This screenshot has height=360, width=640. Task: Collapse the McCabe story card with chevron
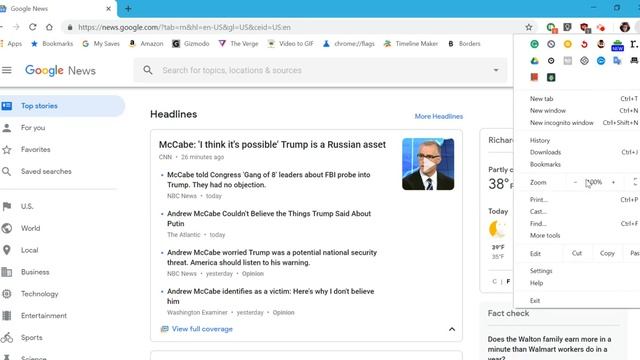(452, 329)
